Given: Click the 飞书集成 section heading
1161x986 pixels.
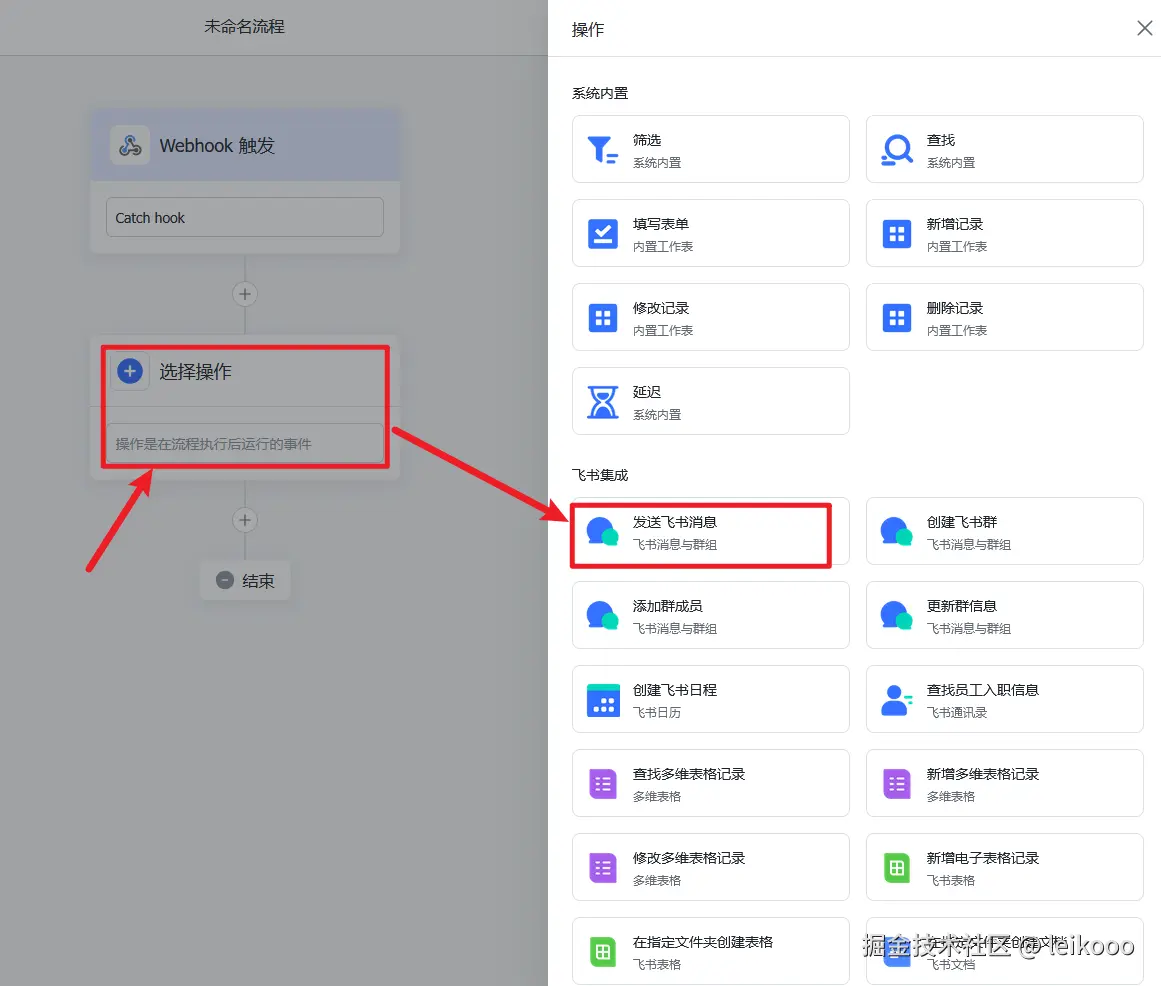Looking at the screenshot, I should 600,475.
